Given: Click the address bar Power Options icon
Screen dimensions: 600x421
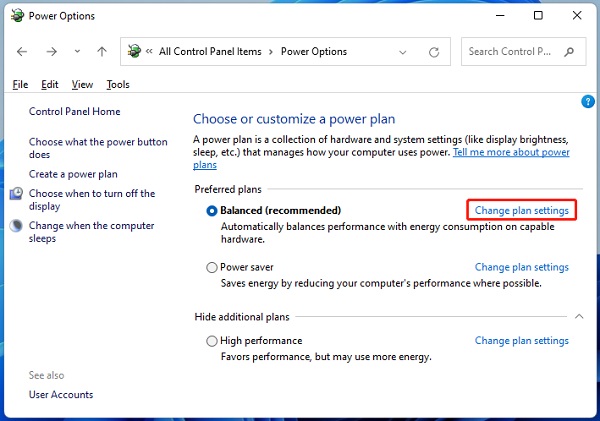Looking at the screenshot, I should [x=134, y=51].
